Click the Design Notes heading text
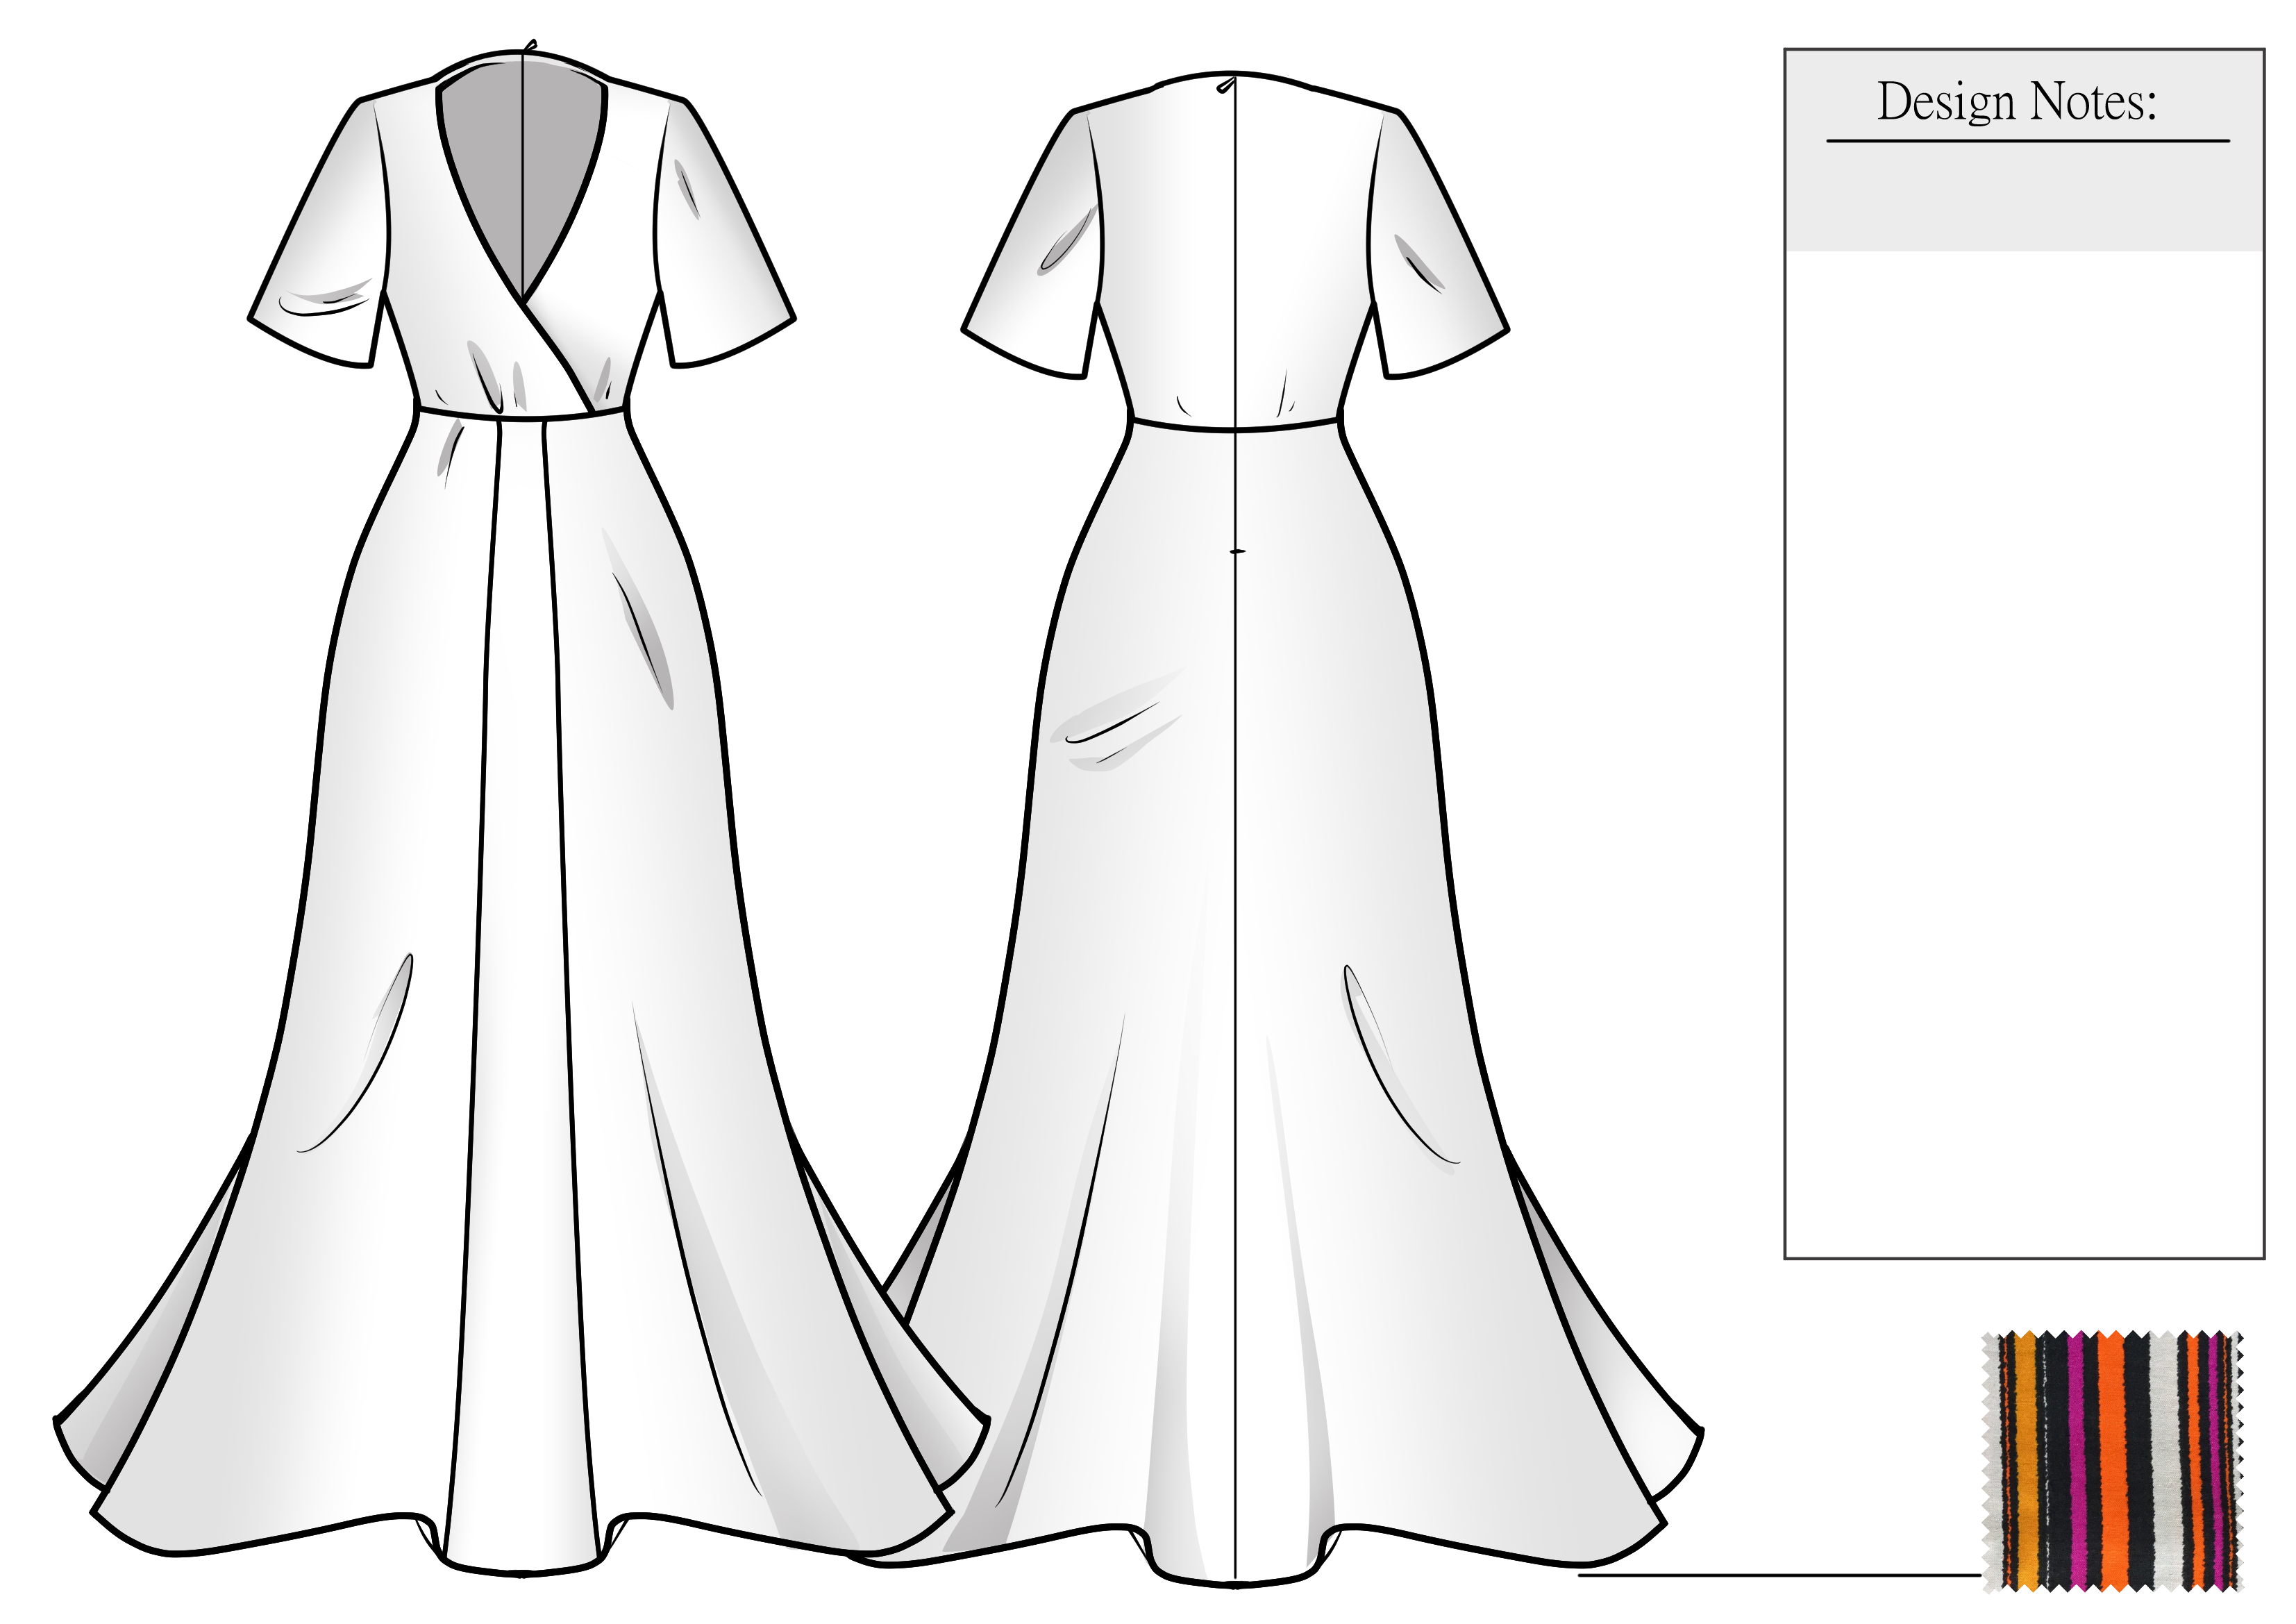 click(2016, 102)
